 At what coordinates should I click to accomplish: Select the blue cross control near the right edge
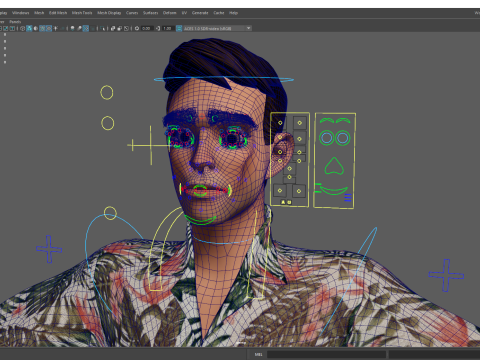(446, 275)
